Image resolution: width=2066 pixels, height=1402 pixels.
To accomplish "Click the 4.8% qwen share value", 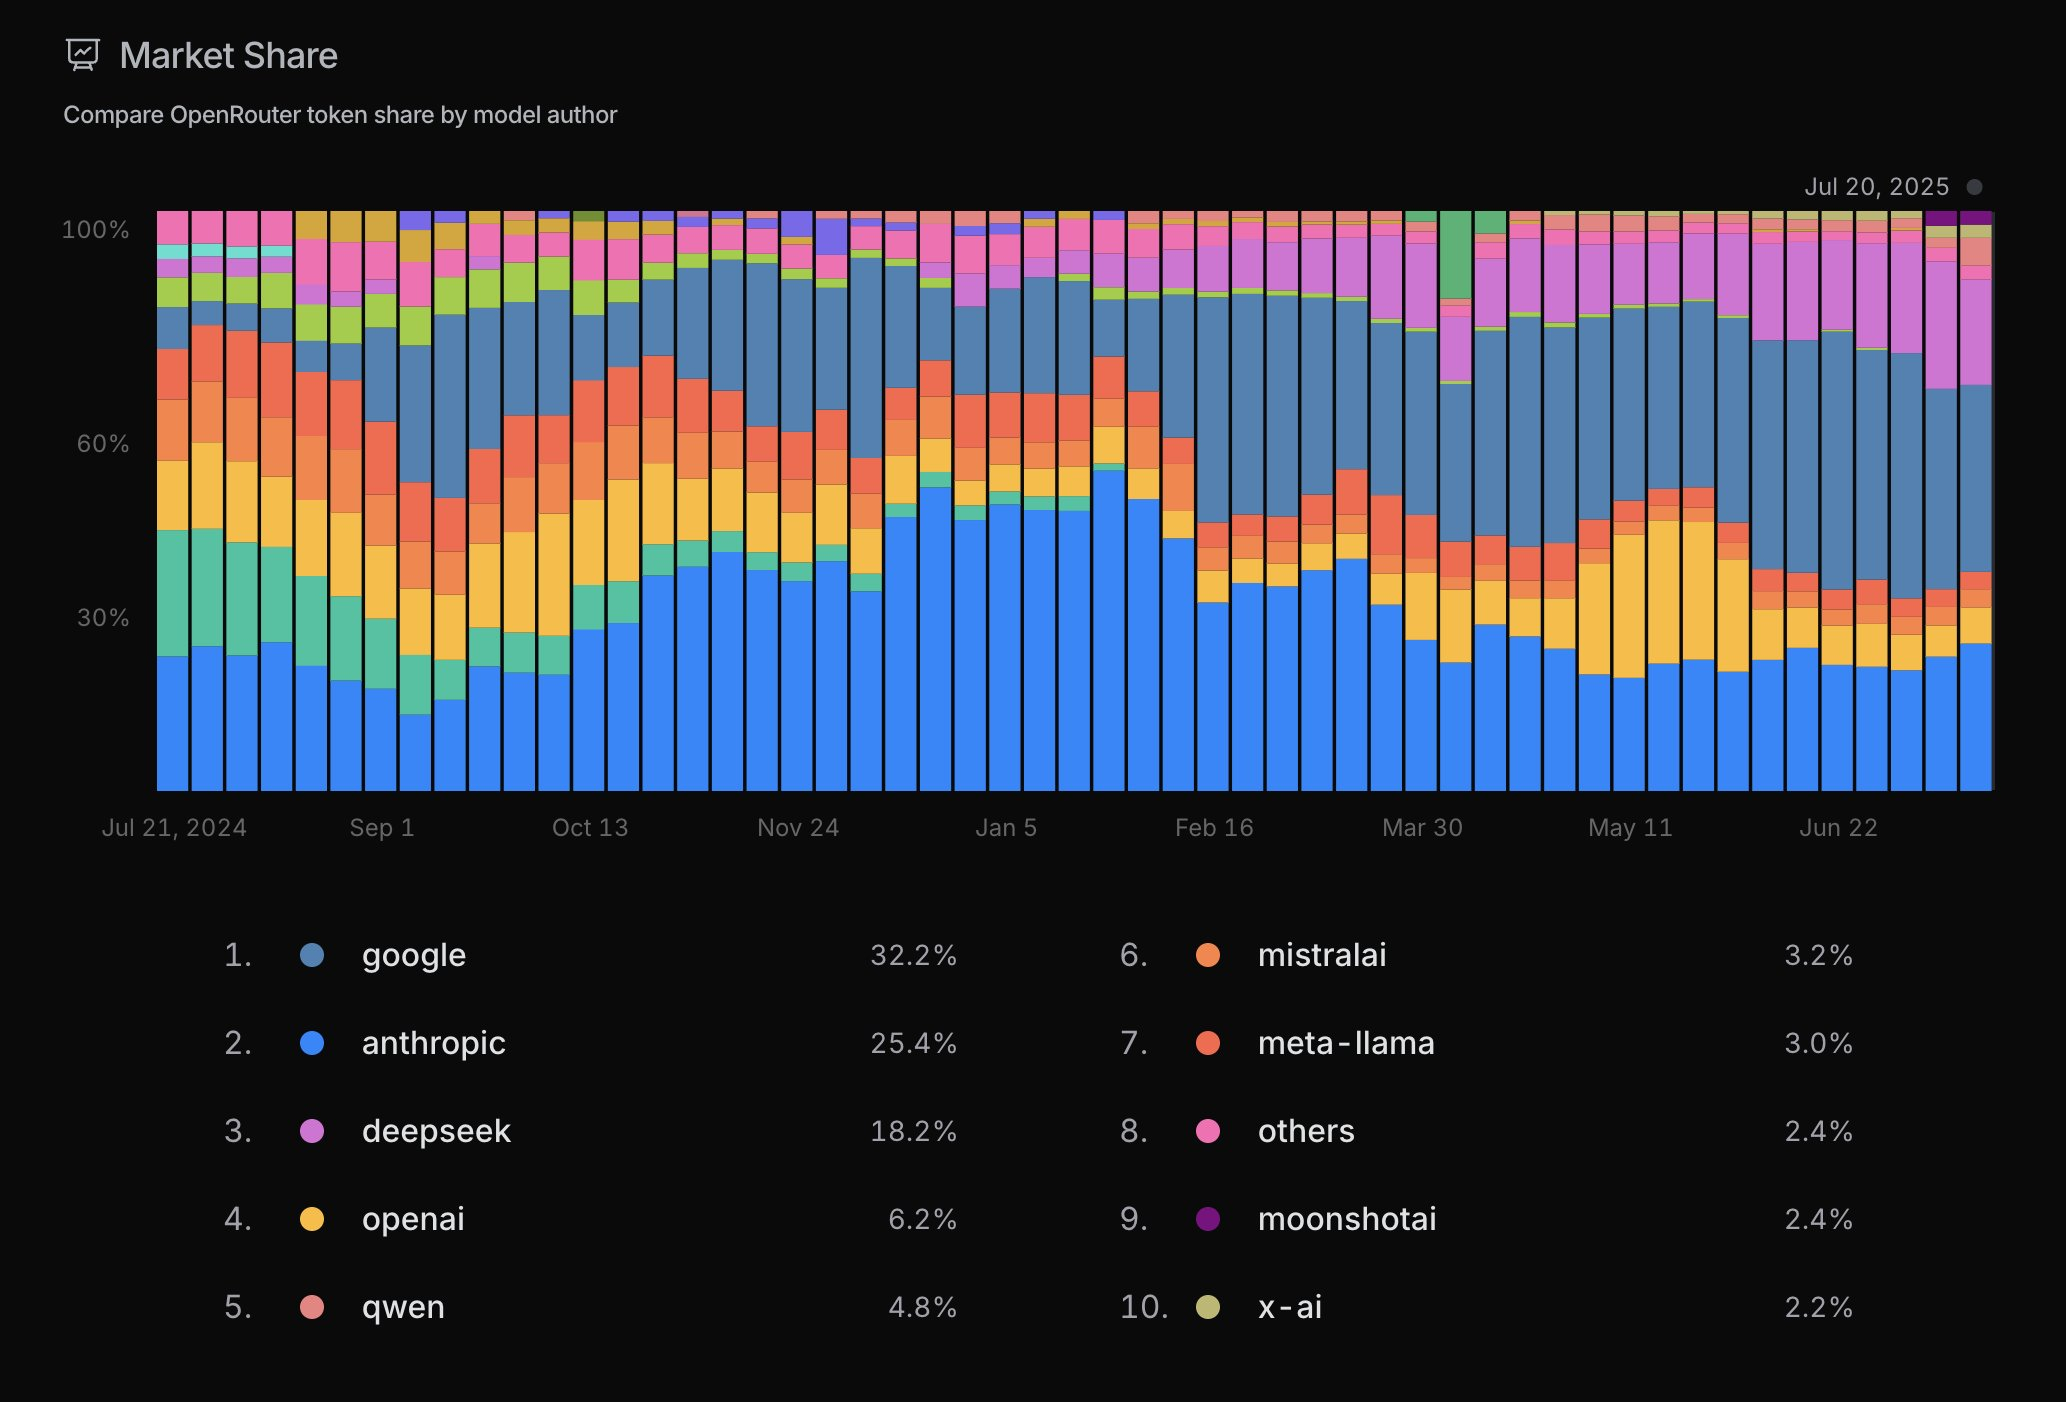I will [922, 1307].
